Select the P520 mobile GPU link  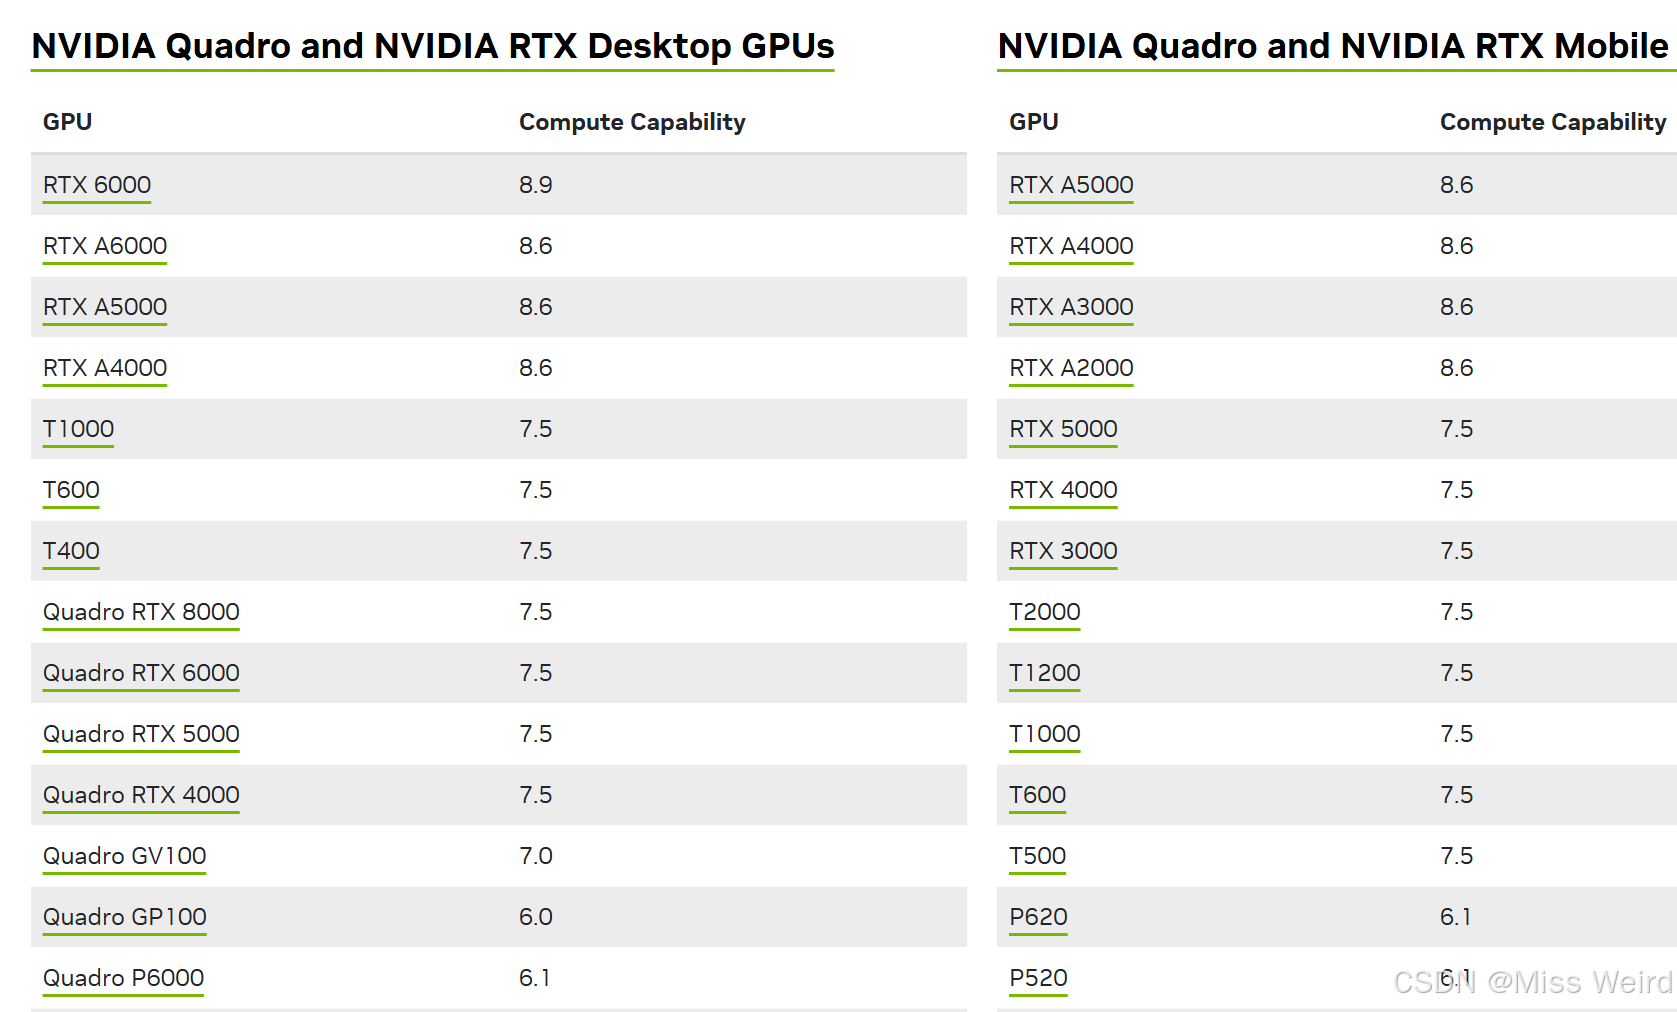pos(1038,978)
